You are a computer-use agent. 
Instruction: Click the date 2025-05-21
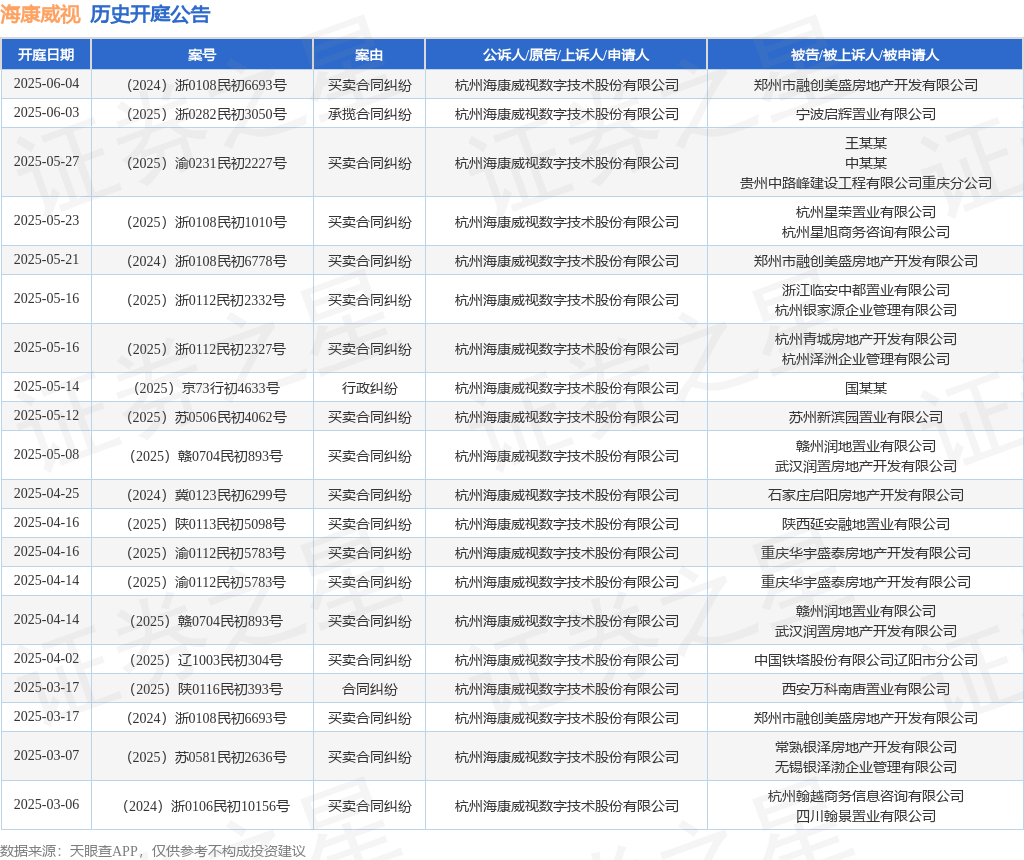[x=46, y=259]
